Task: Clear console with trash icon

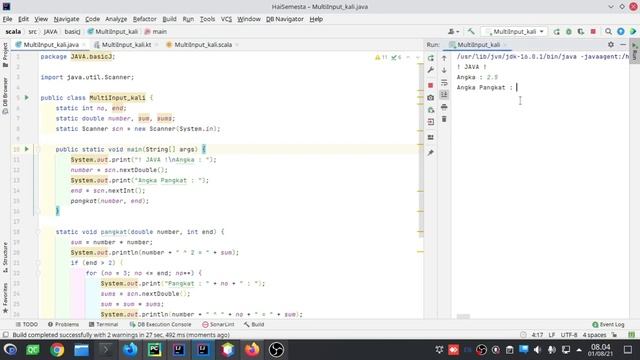Action: 444,119
